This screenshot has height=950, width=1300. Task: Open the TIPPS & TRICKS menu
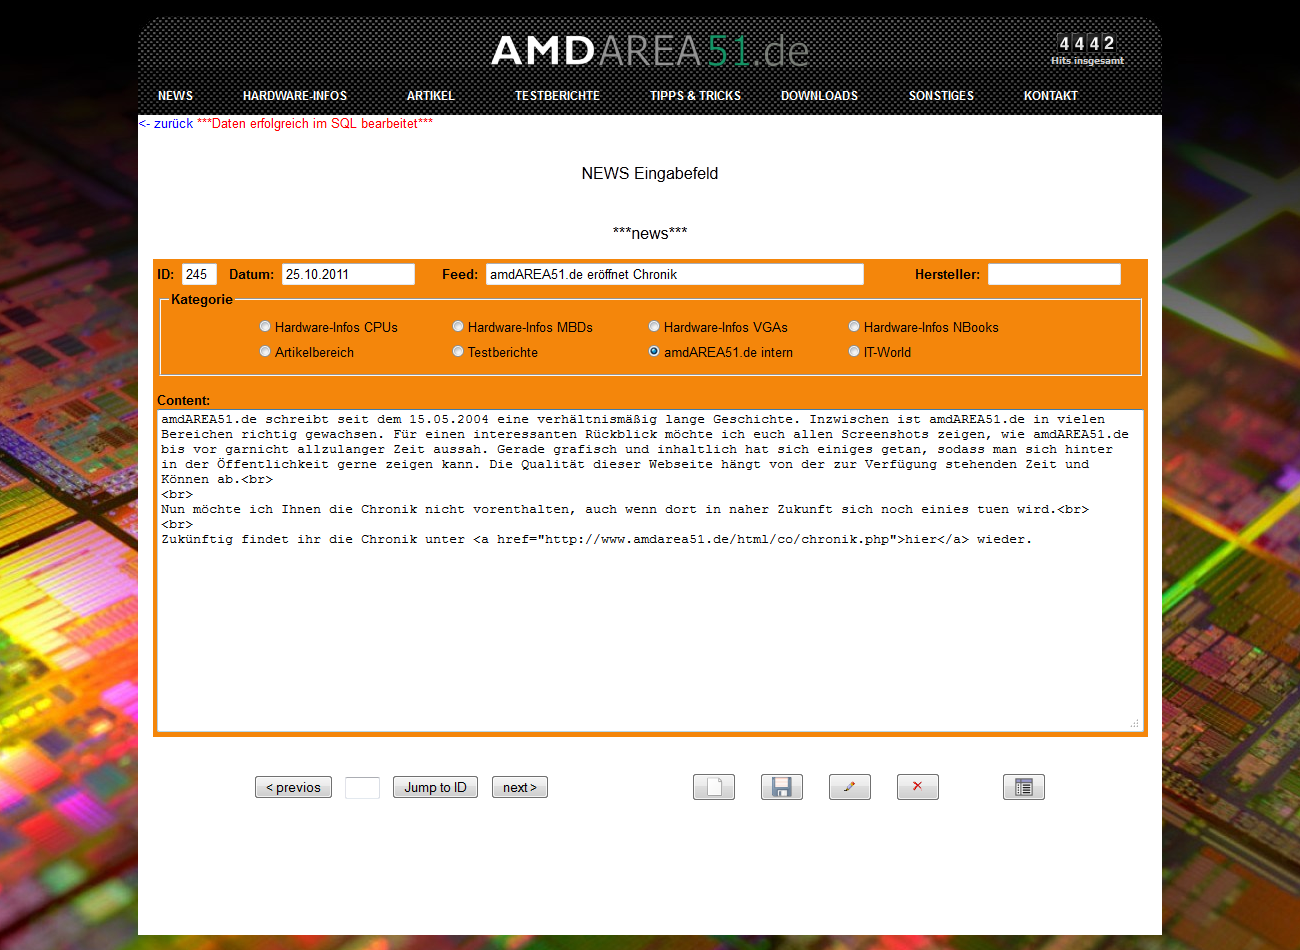click(695, 96)
